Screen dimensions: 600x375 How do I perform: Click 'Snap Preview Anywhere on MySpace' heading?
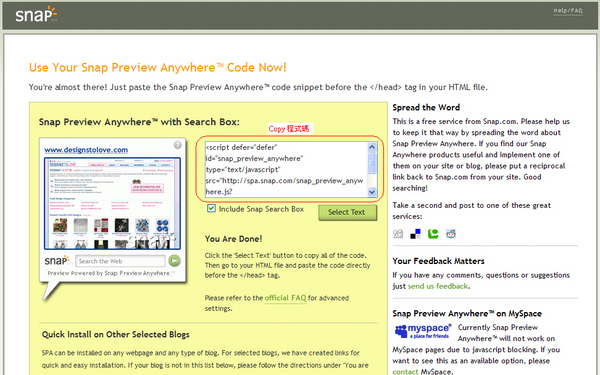click(467, 313)
